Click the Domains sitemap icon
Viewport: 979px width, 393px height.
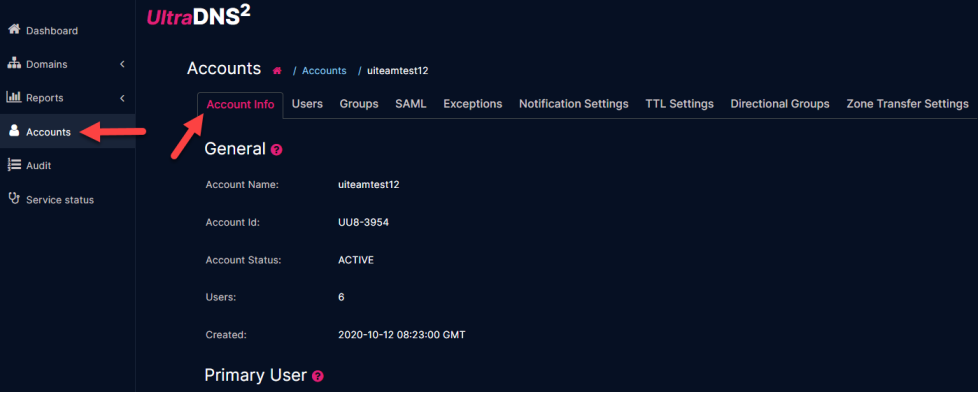pos(14,64)
